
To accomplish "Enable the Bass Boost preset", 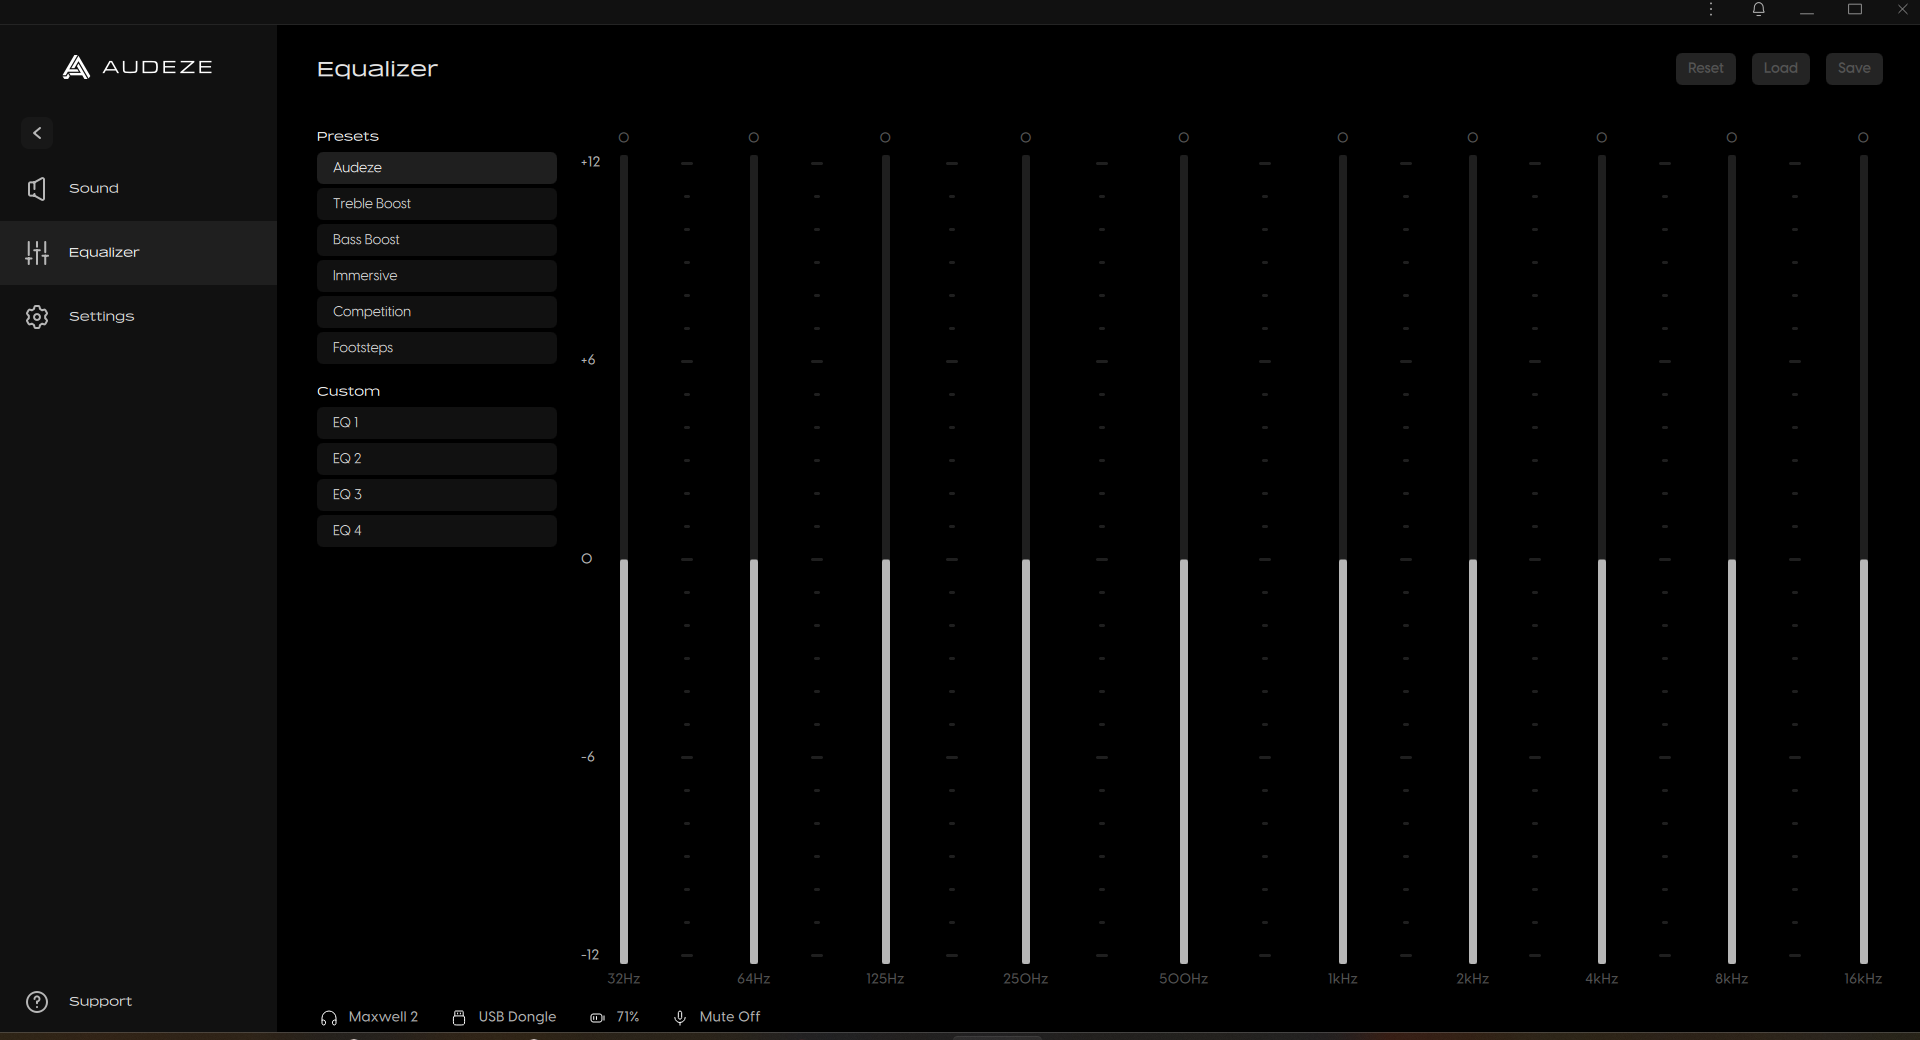I will click(x=436, y=239).
